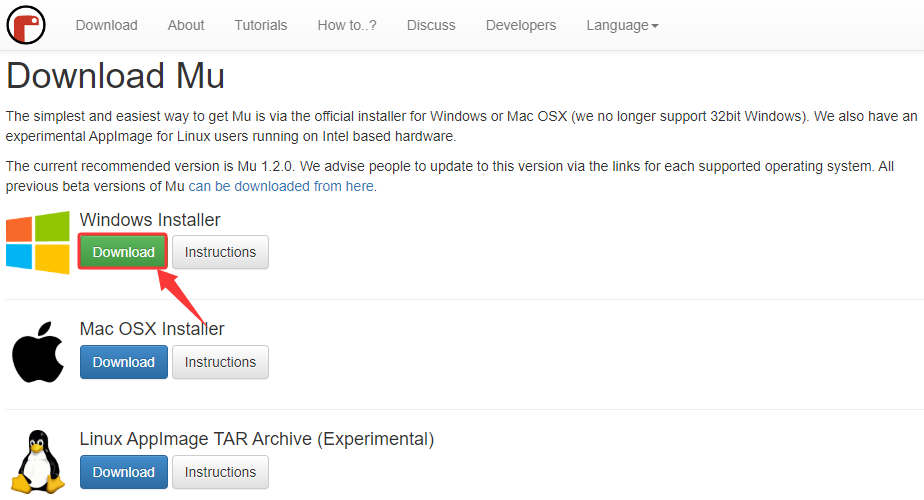Download the Linux AppImage TAR Archive
The image size is (924, 500).
[x=124, y=472]
